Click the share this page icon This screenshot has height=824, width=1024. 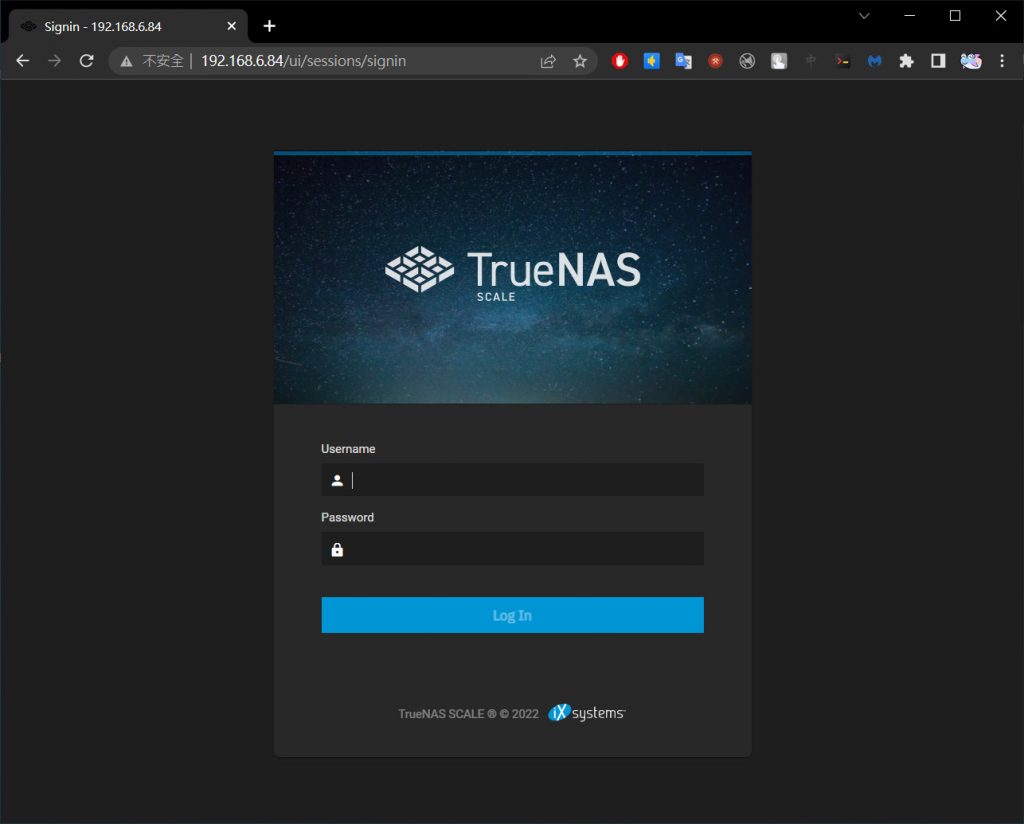tap(548, 61)
